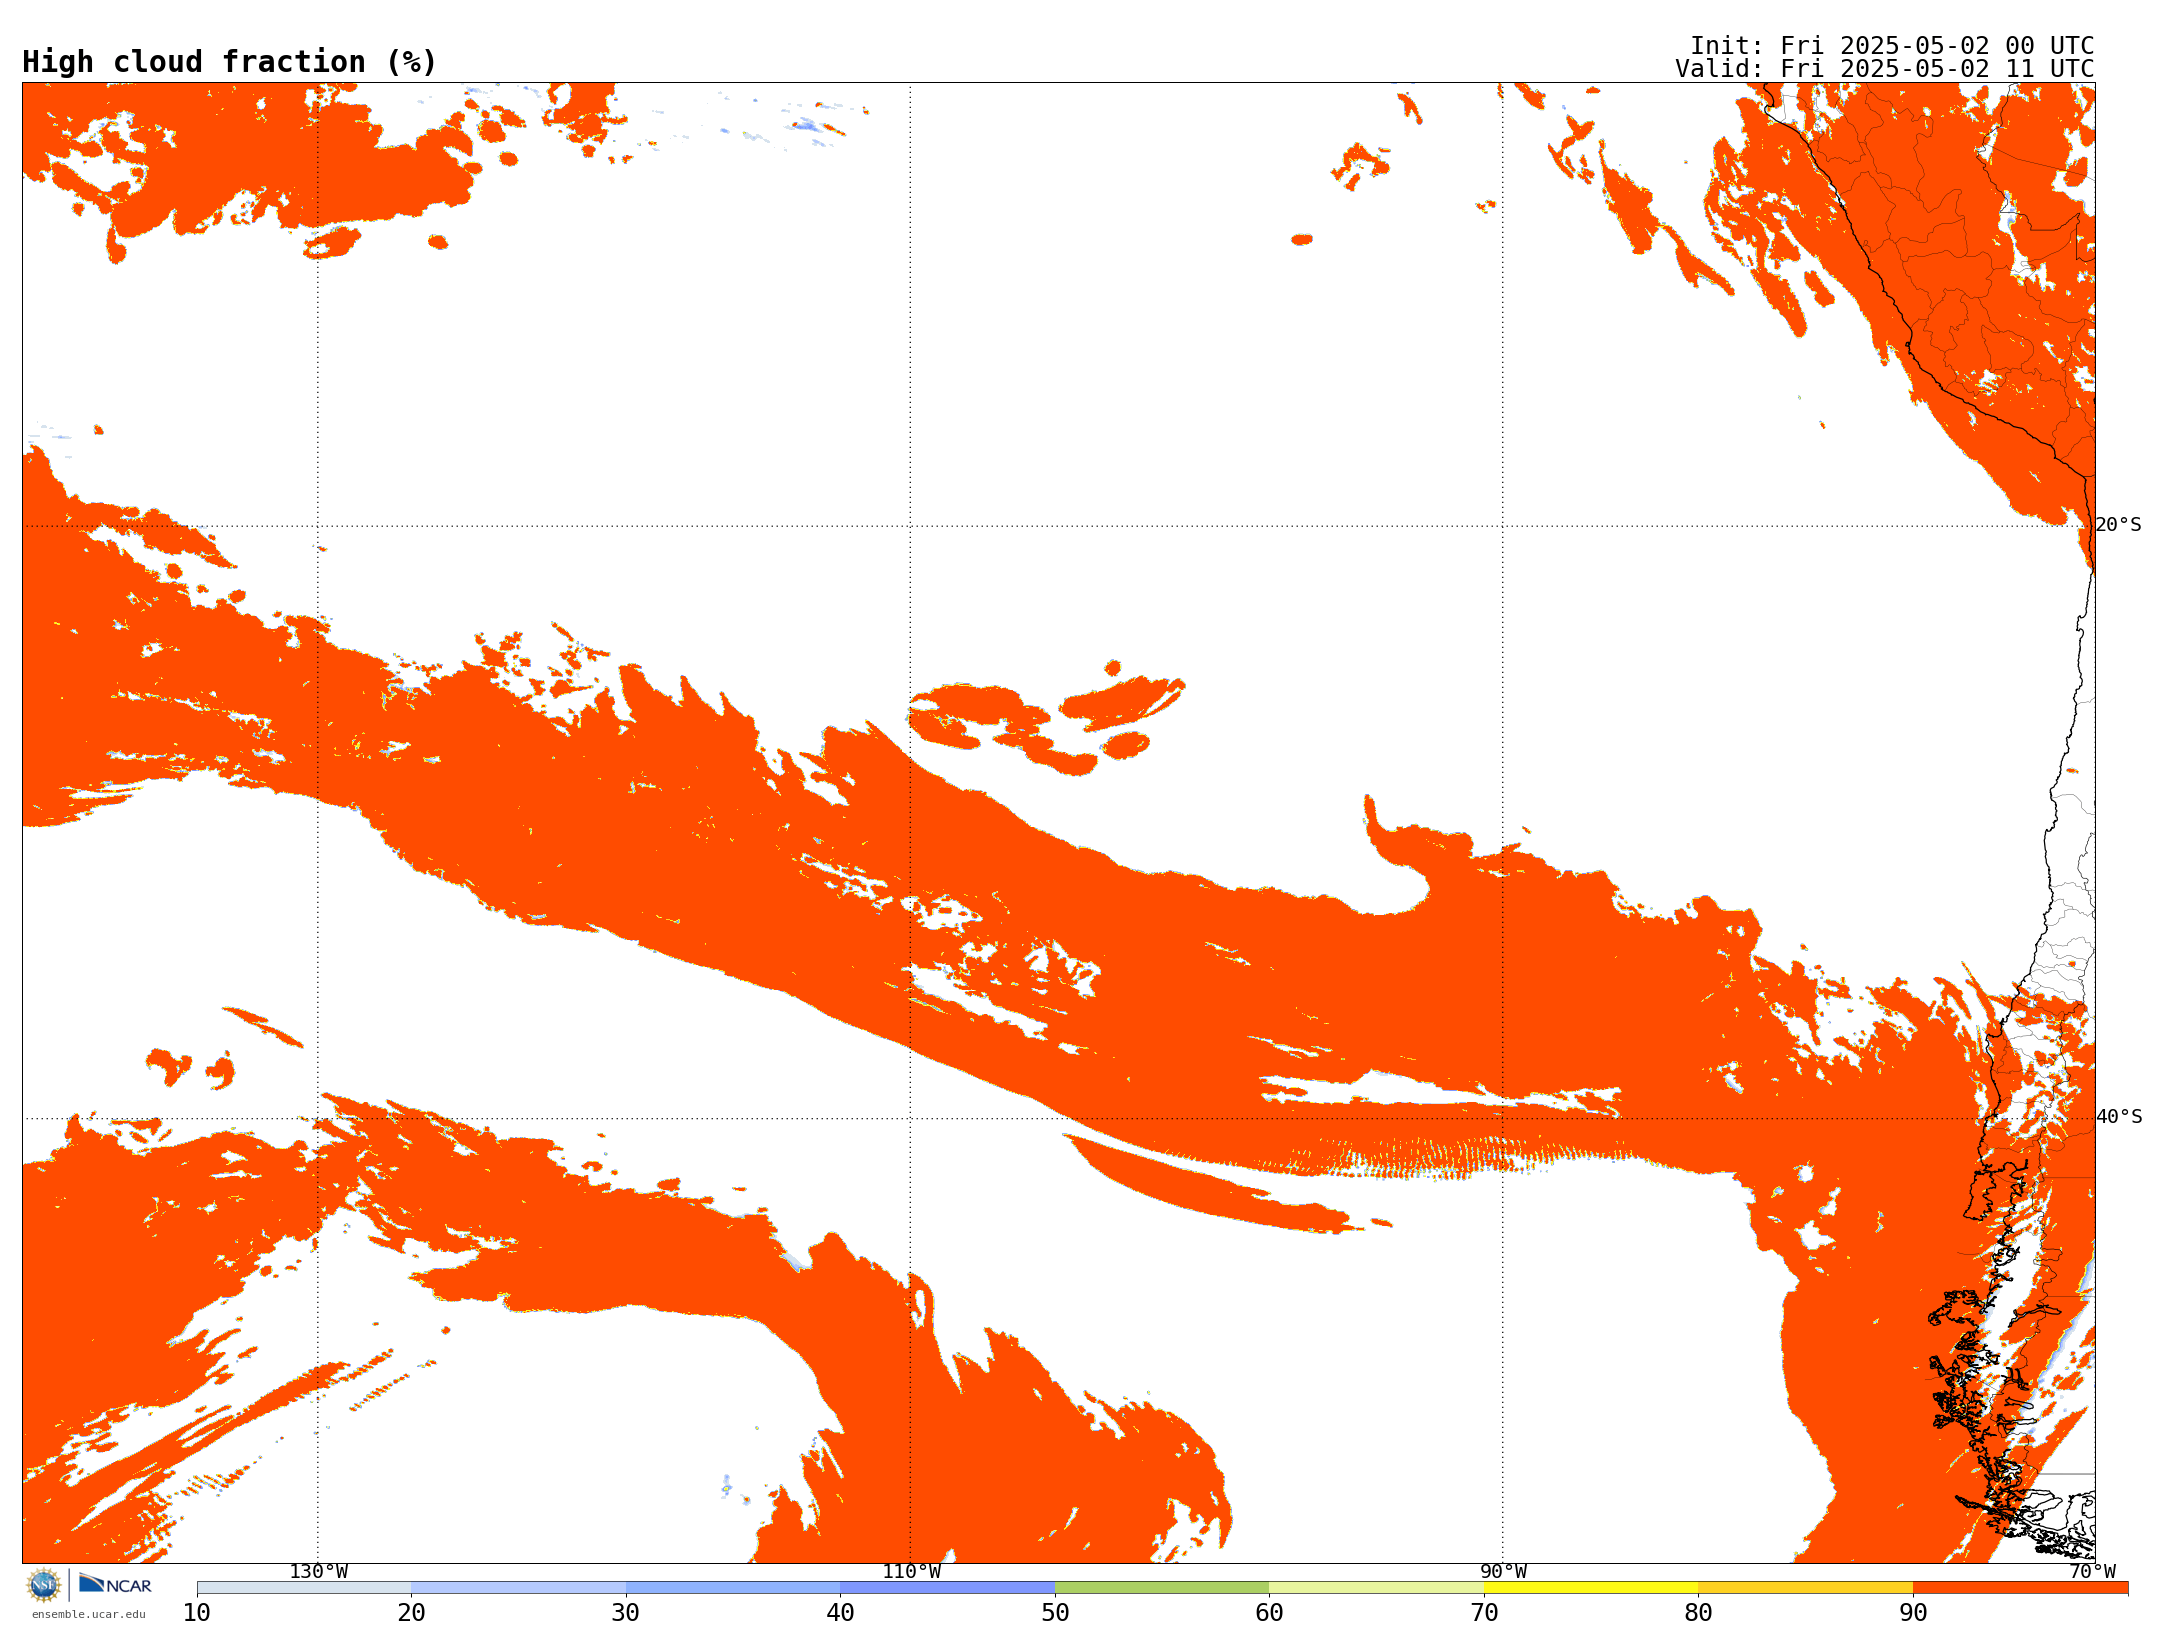This screenshot has height=1626, width=2160.
Task: Click the colorbar tick label 10
Action: coord(197,1613)
